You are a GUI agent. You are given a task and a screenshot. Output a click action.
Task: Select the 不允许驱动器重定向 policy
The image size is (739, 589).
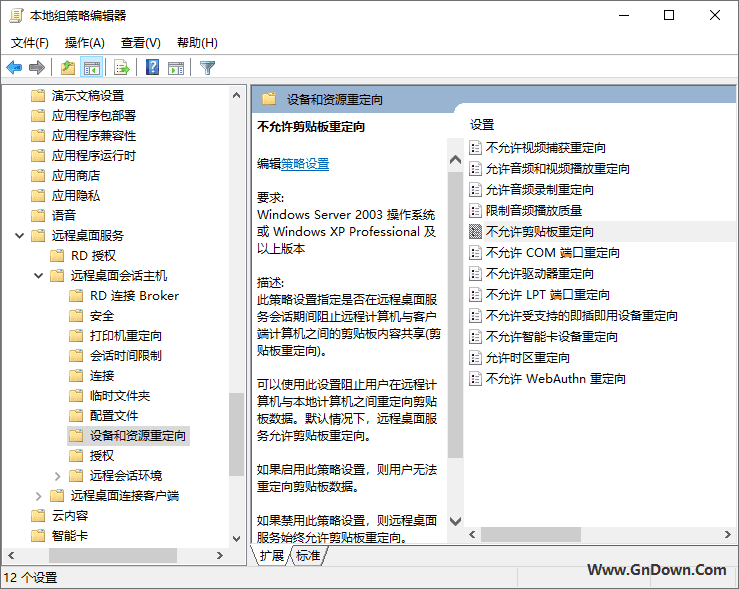(x=540, y=274)
